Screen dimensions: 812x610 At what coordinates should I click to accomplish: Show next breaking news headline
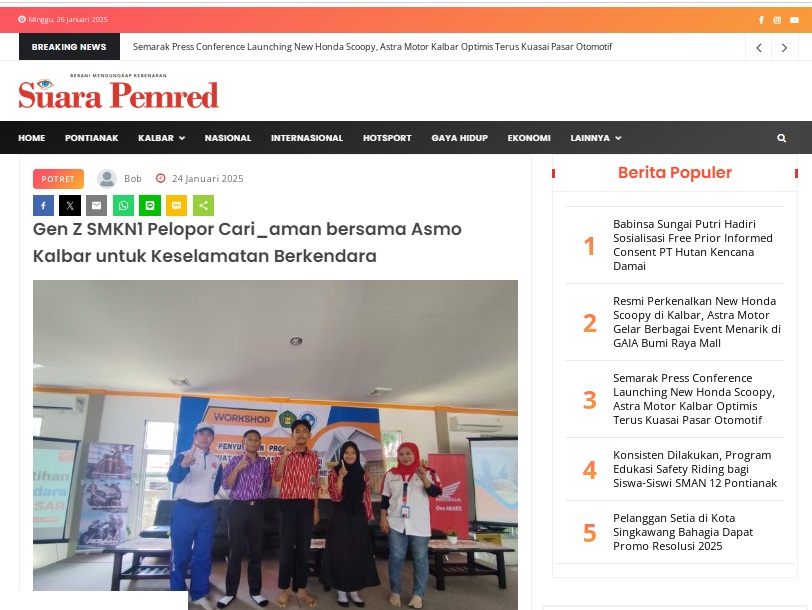click(x=784, y=48)
